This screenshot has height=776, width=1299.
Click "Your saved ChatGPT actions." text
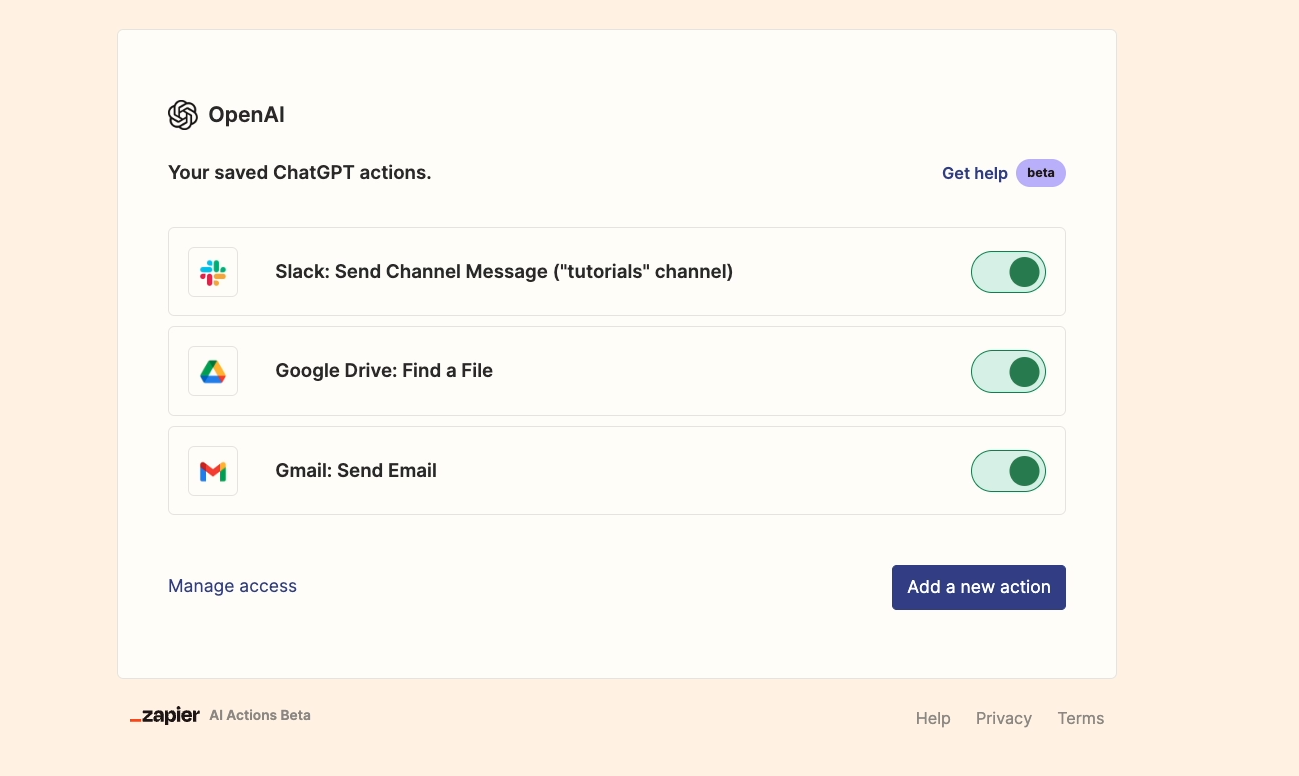pyautogui.click(x=300, y=172)
